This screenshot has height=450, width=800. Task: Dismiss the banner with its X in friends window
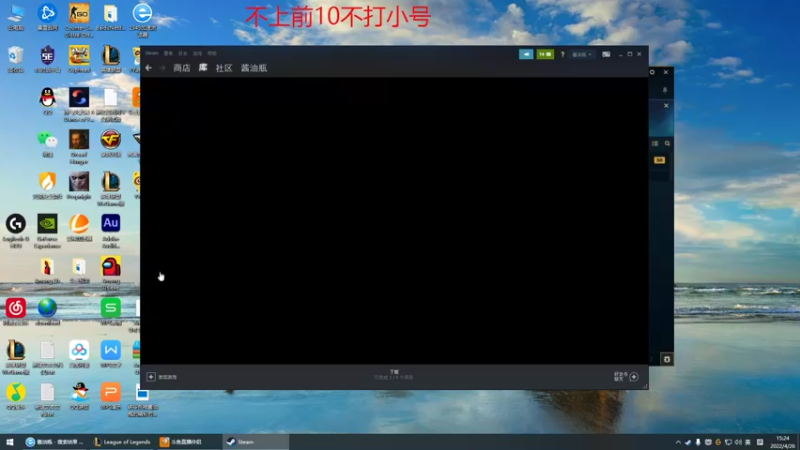[666, 106]
